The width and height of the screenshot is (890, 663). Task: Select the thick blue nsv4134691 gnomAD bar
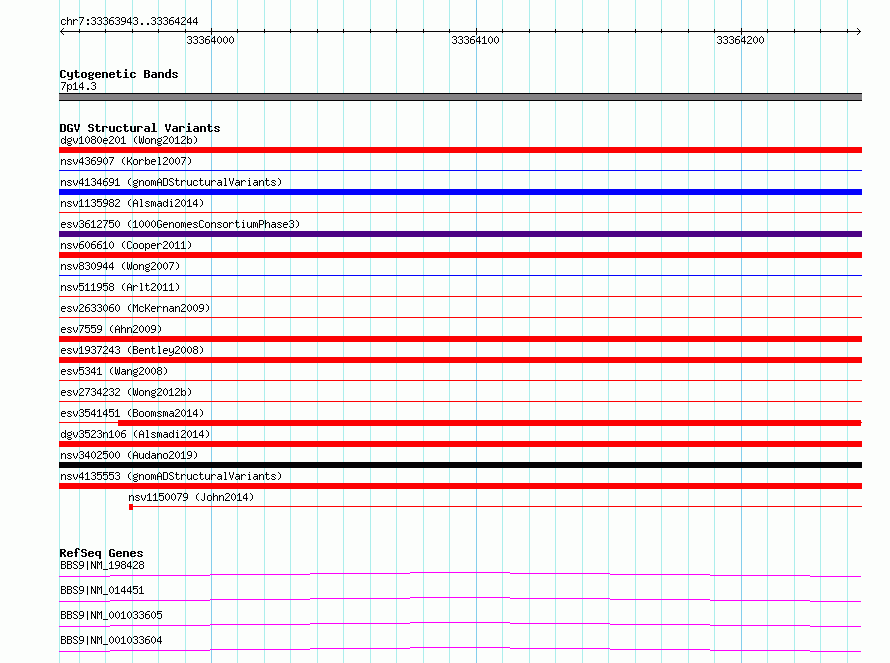point(460,192)
